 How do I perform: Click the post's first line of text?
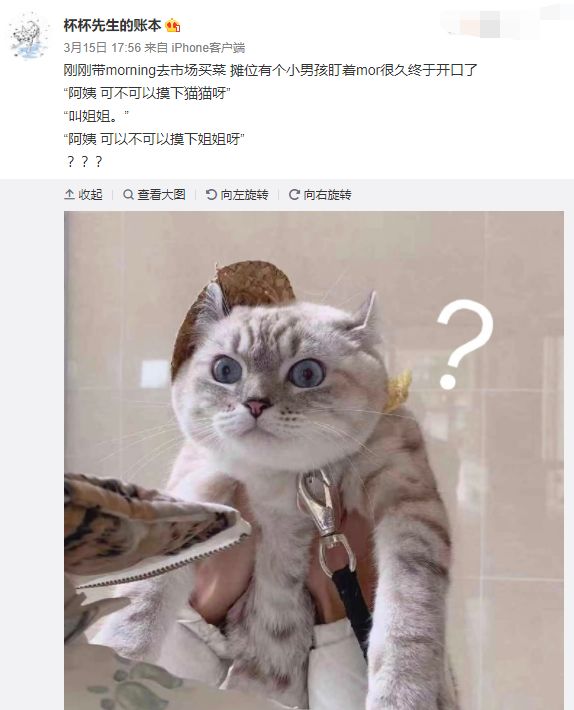(270, 71)
